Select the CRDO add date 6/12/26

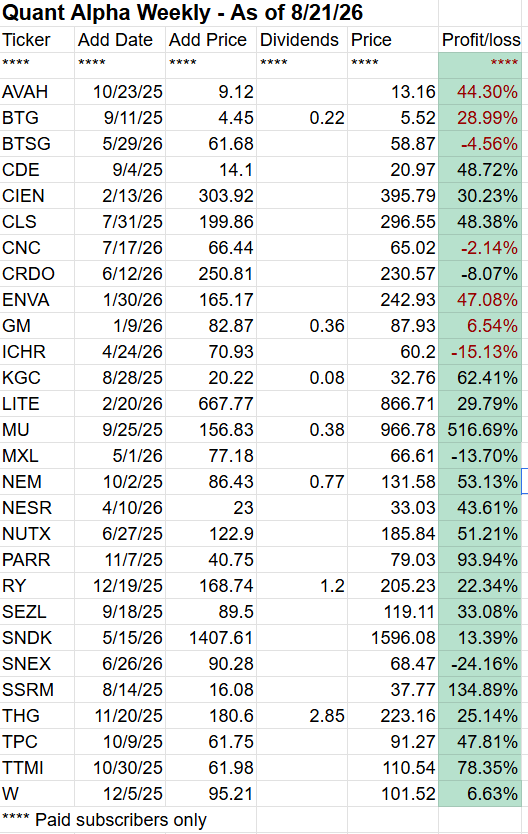[x=120, y=274]
